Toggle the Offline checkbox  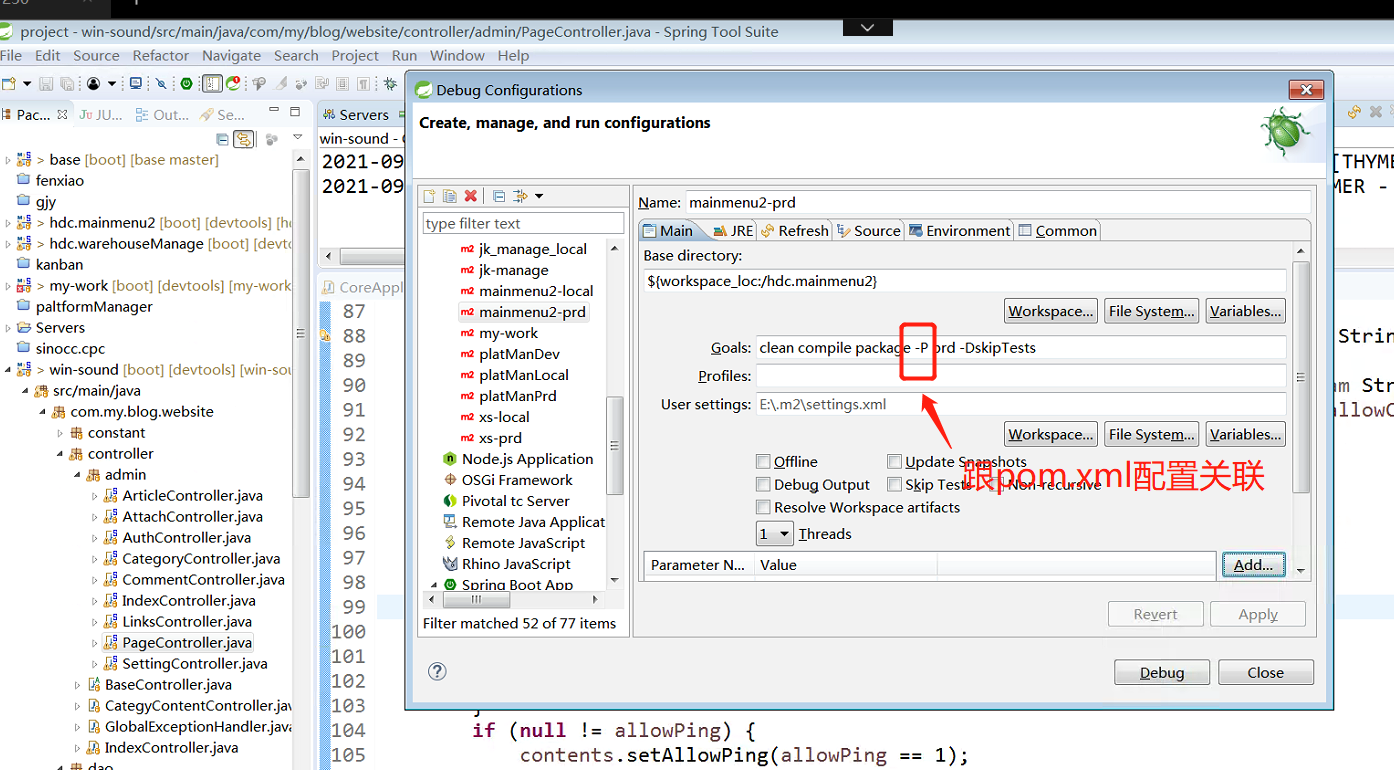(x=763, y=461)
